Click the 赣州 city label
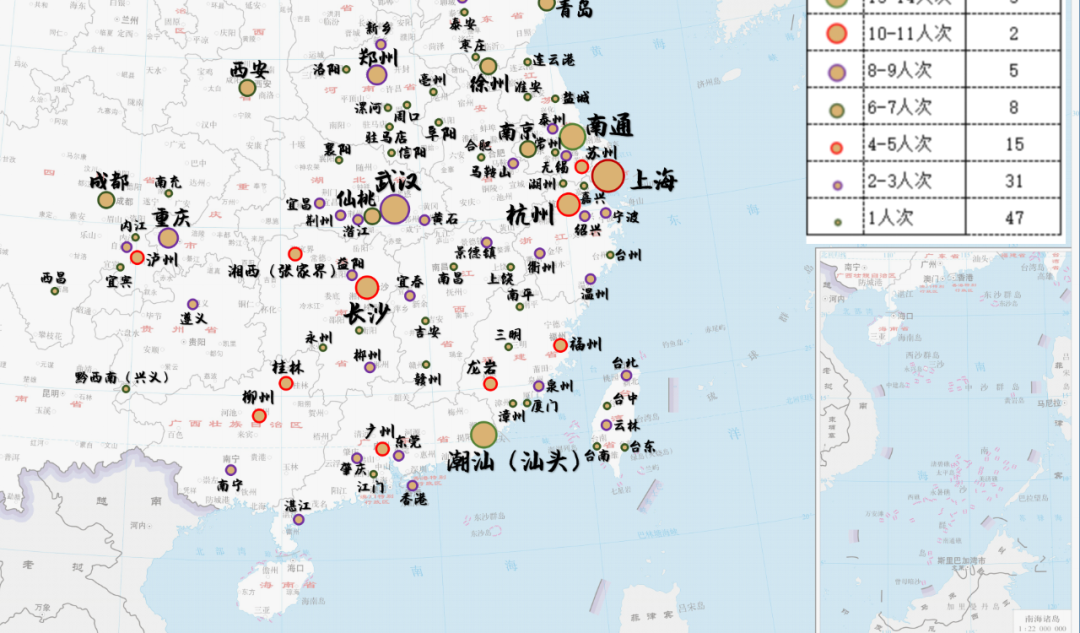Viewport: 1080px width, 633px height. [x=428, y=379]
